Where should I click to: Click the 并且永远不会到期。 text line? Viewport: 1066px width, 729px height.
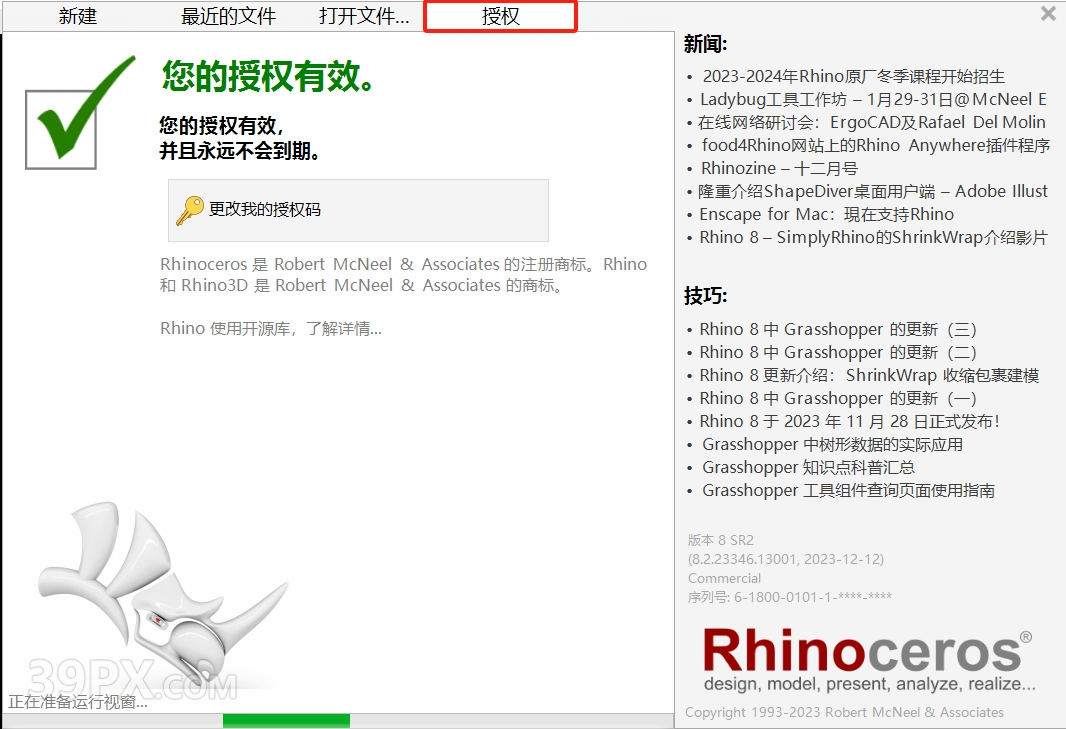(x=240, y=151)
